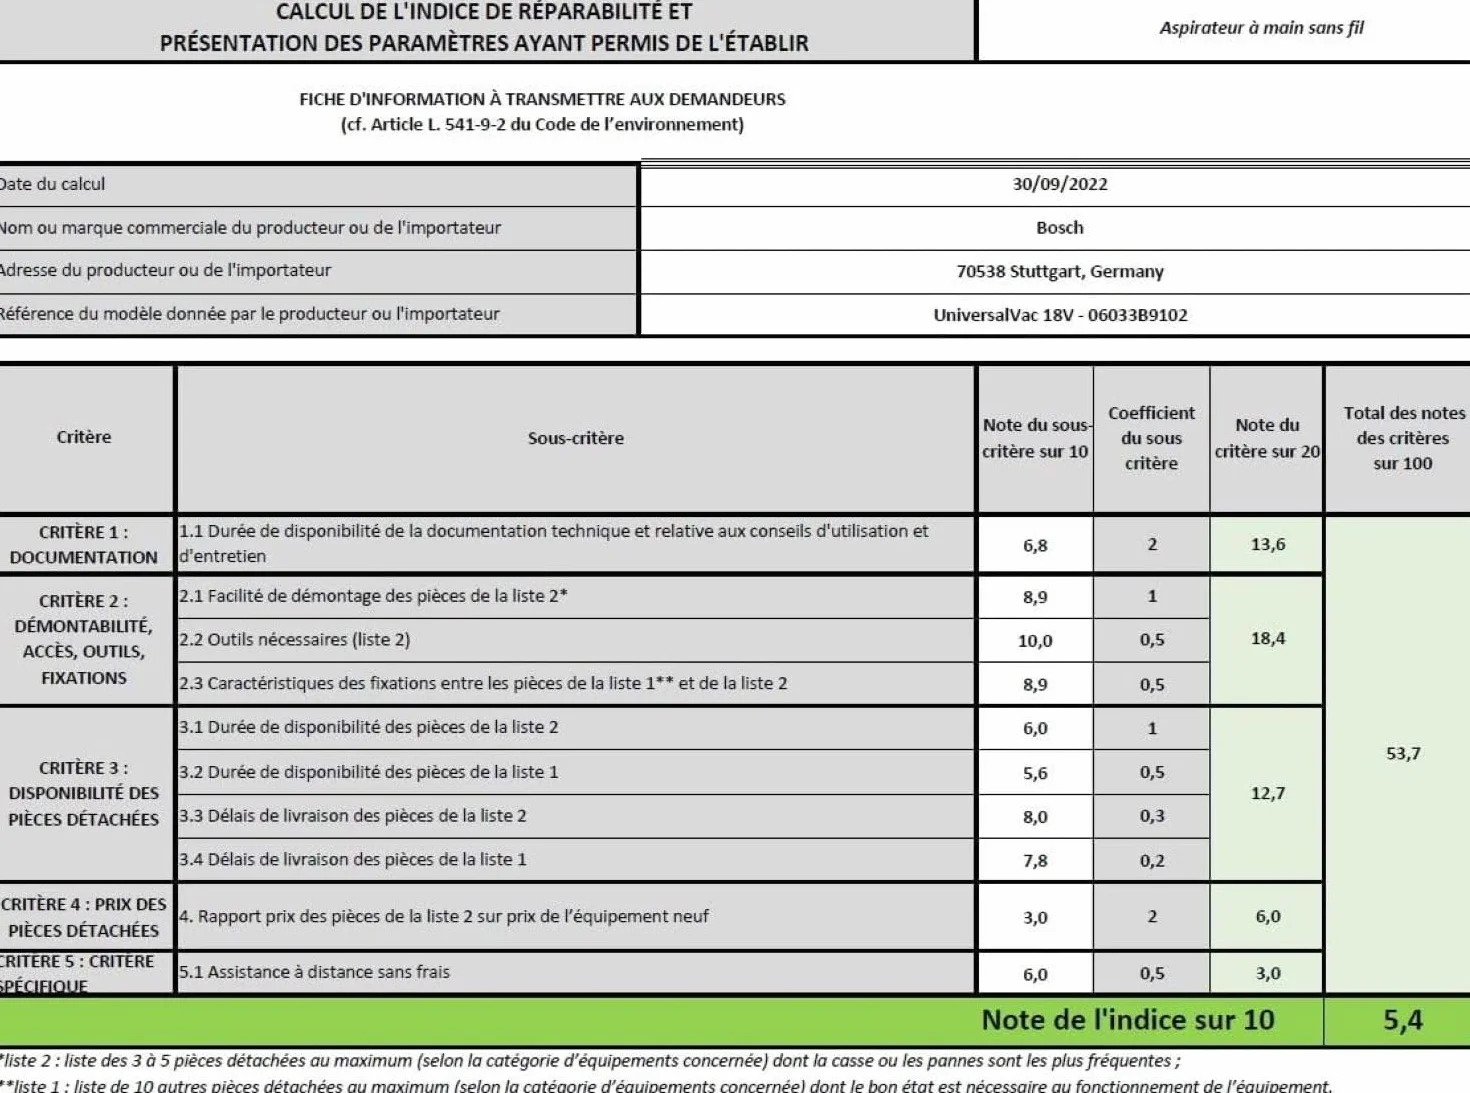Select sub-criterion 2.2 Outils nécessaires row
This screenshot has width=1470, height=1093.
point(576,640)
